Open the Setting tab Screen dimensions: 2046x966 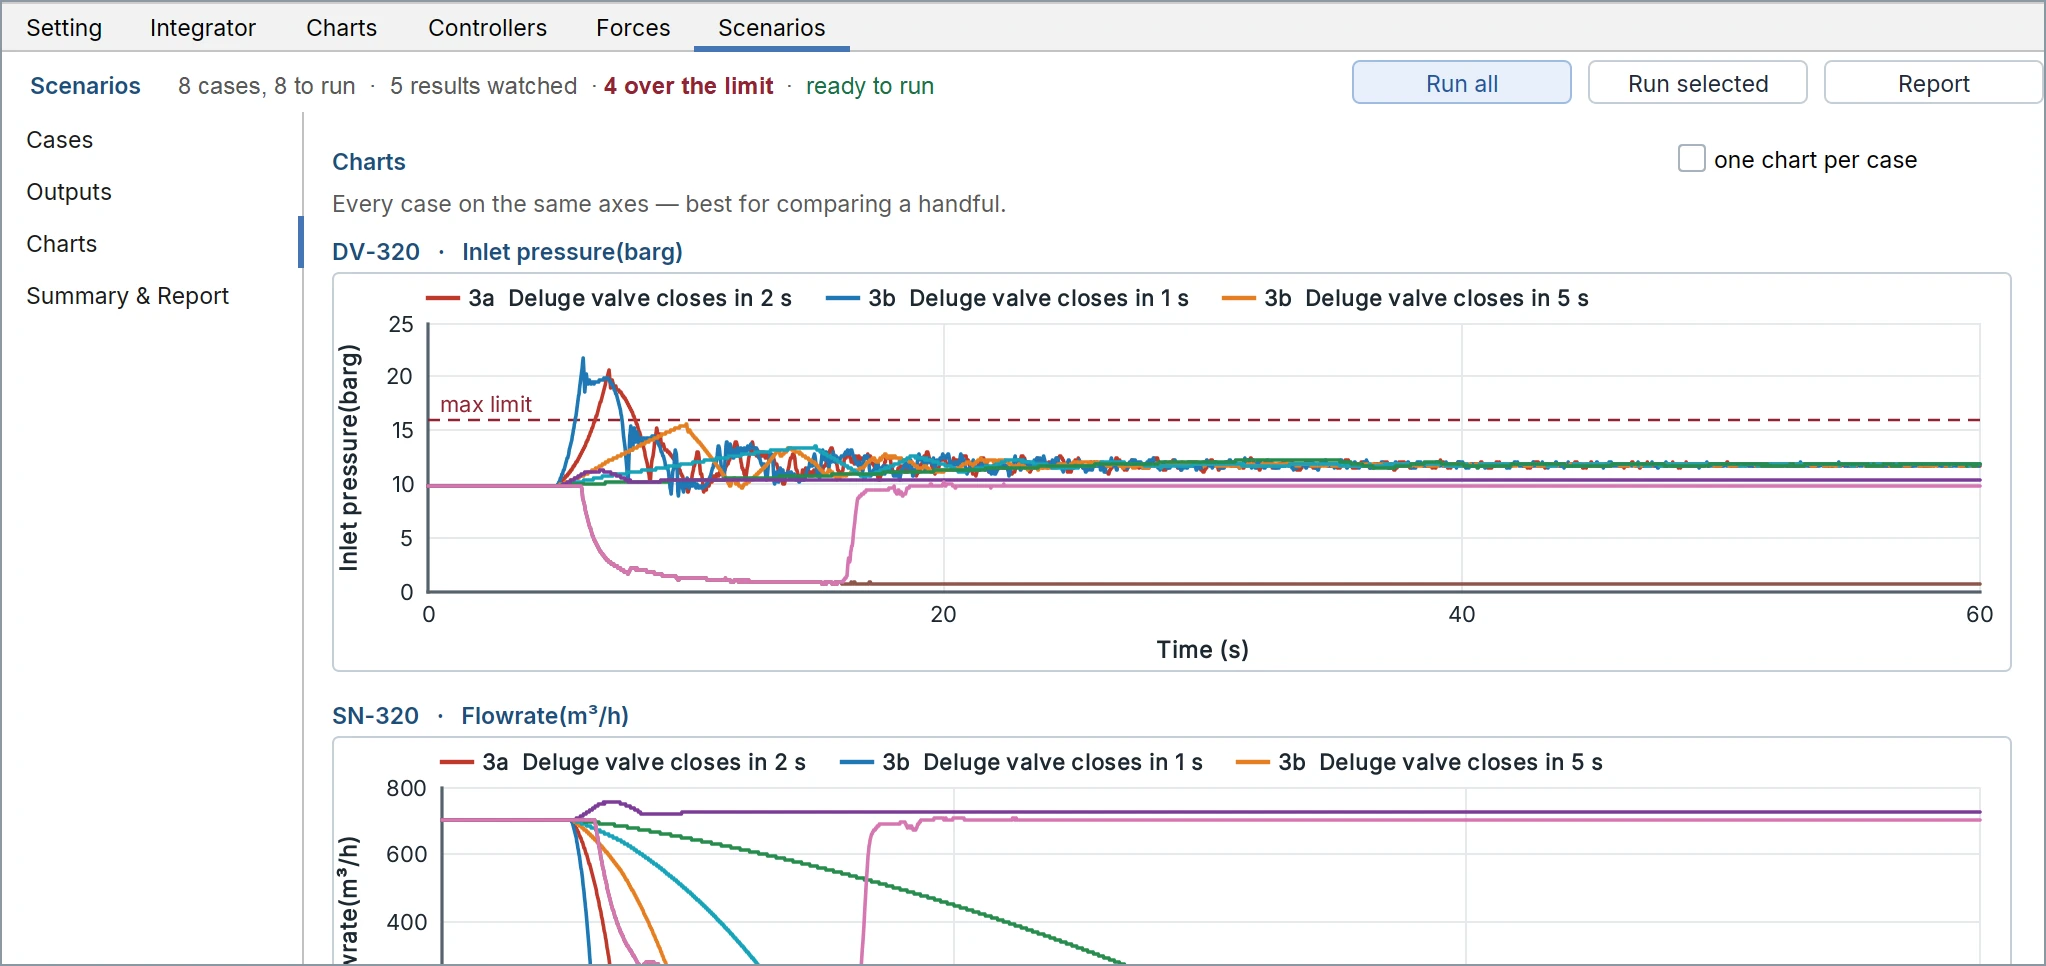pyautogui.click(x=64, y=28)
